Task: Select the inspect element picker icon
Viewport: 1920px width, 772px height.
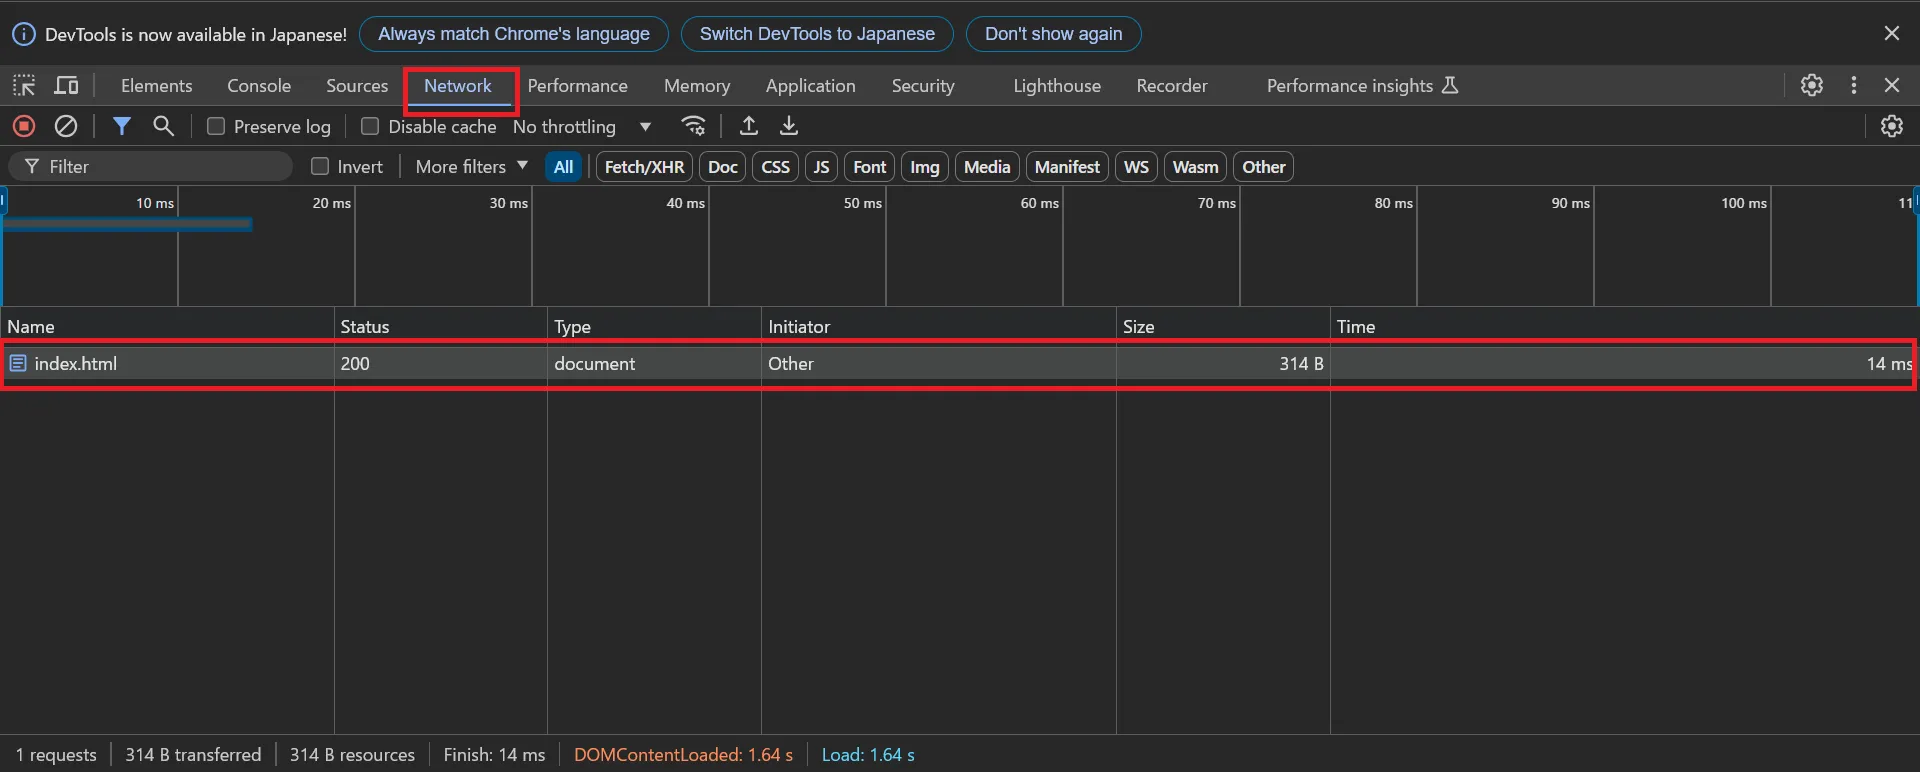Action: point(24,86)
